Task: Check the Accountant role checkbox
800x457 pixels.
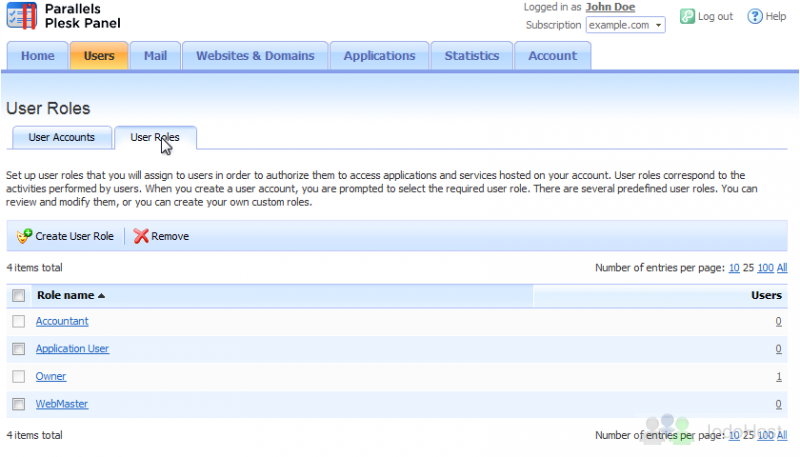Action: click(x=18, y=321)
